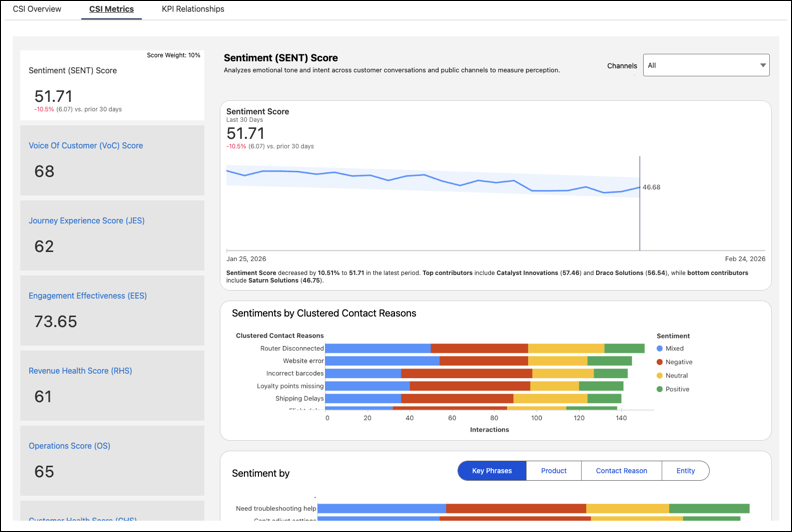Switch Sentiment by to Entity
This screenshot has height=532, width=792.
point(685,471)
